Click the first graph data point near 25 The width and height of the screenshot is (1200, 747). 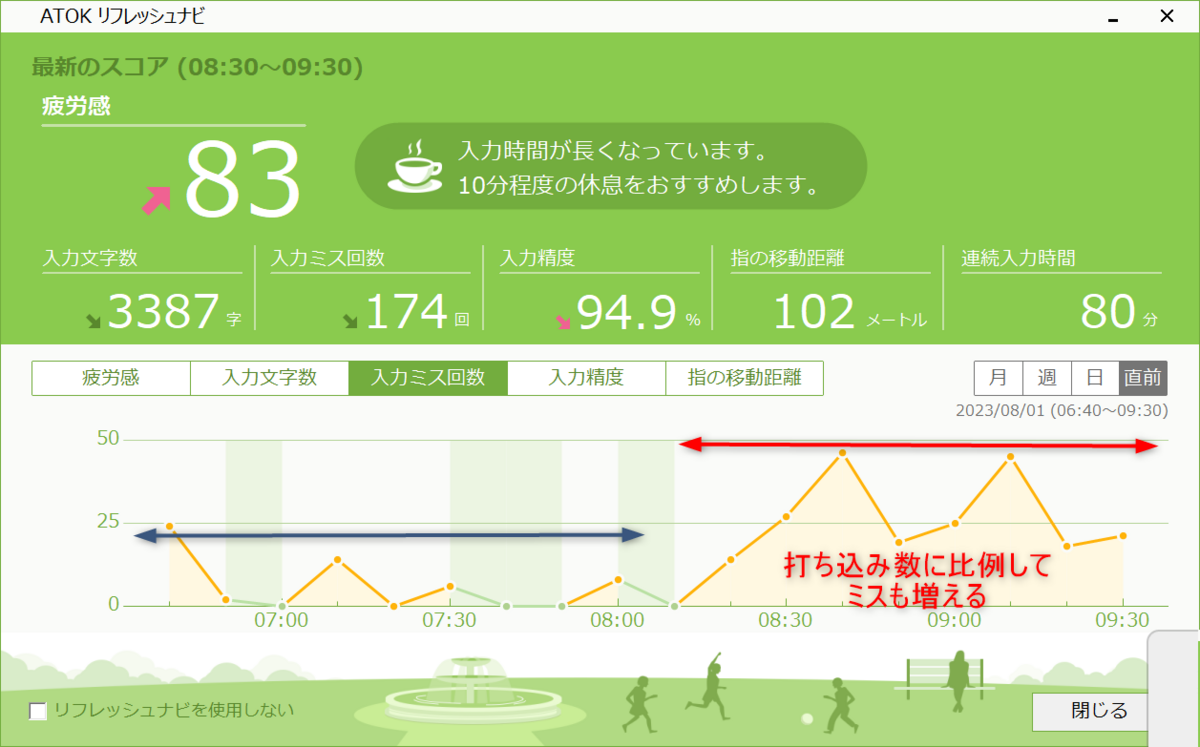tap(170, 526)
